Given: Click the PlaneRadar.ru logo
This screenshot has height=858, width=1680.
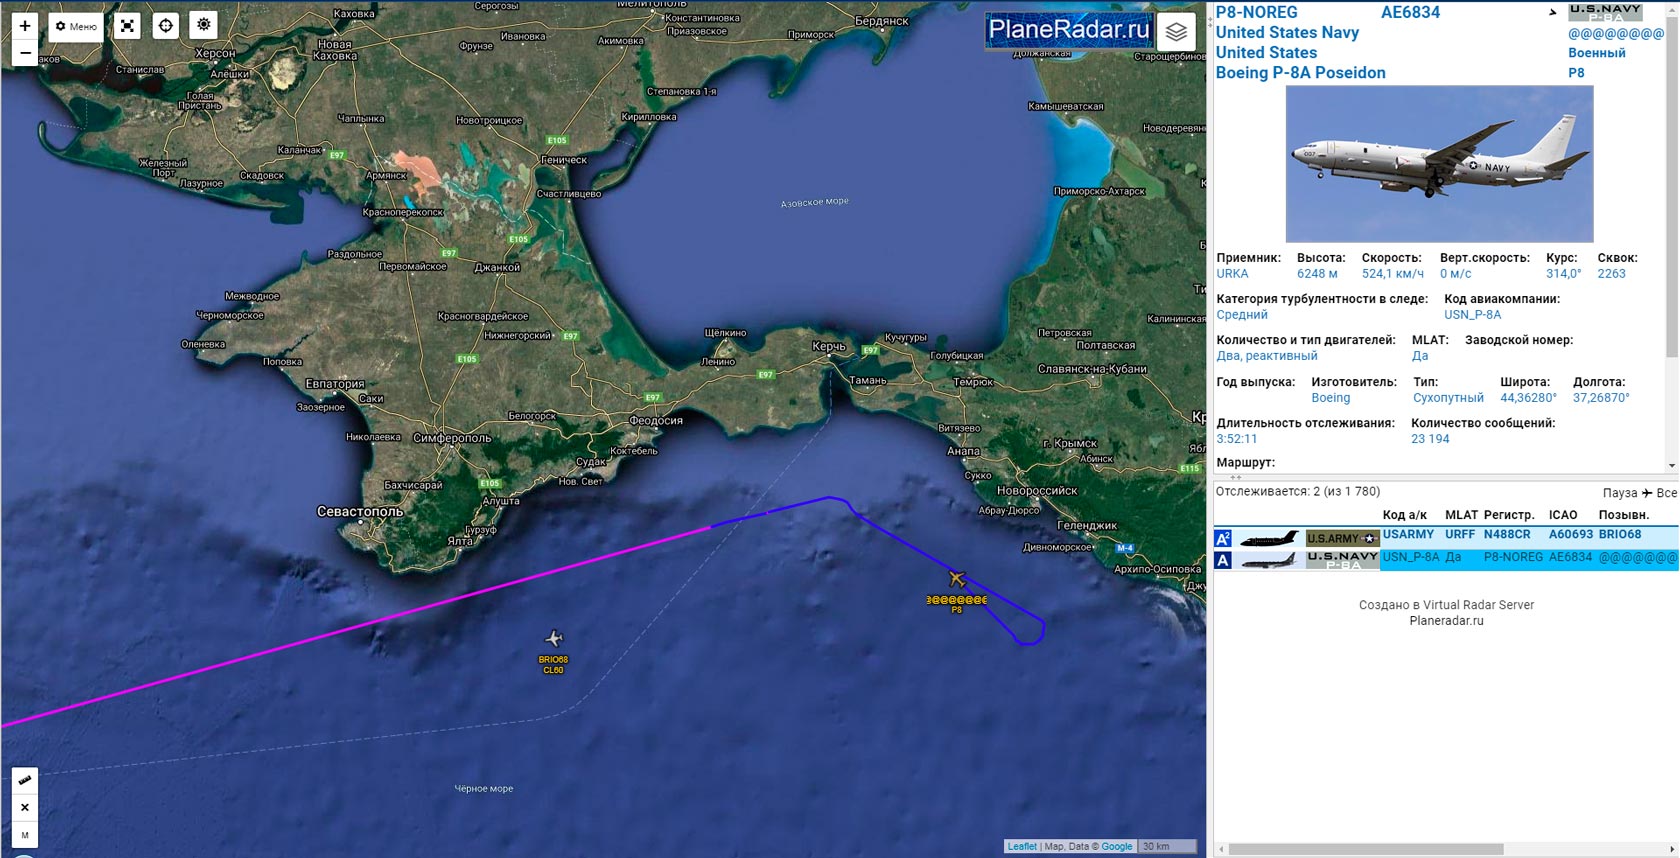Looking at the screenshot, I should pyautogui.click(x=1069, y=30).
